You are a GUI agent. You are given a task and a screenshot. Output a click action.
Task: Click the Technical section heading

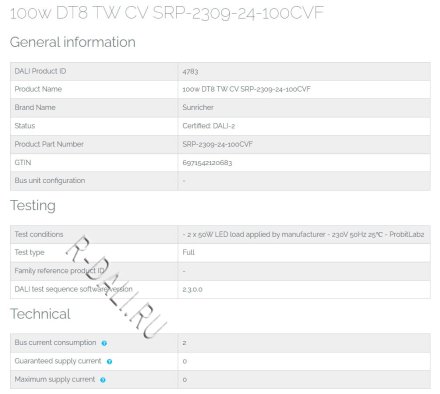pos(40,314)
